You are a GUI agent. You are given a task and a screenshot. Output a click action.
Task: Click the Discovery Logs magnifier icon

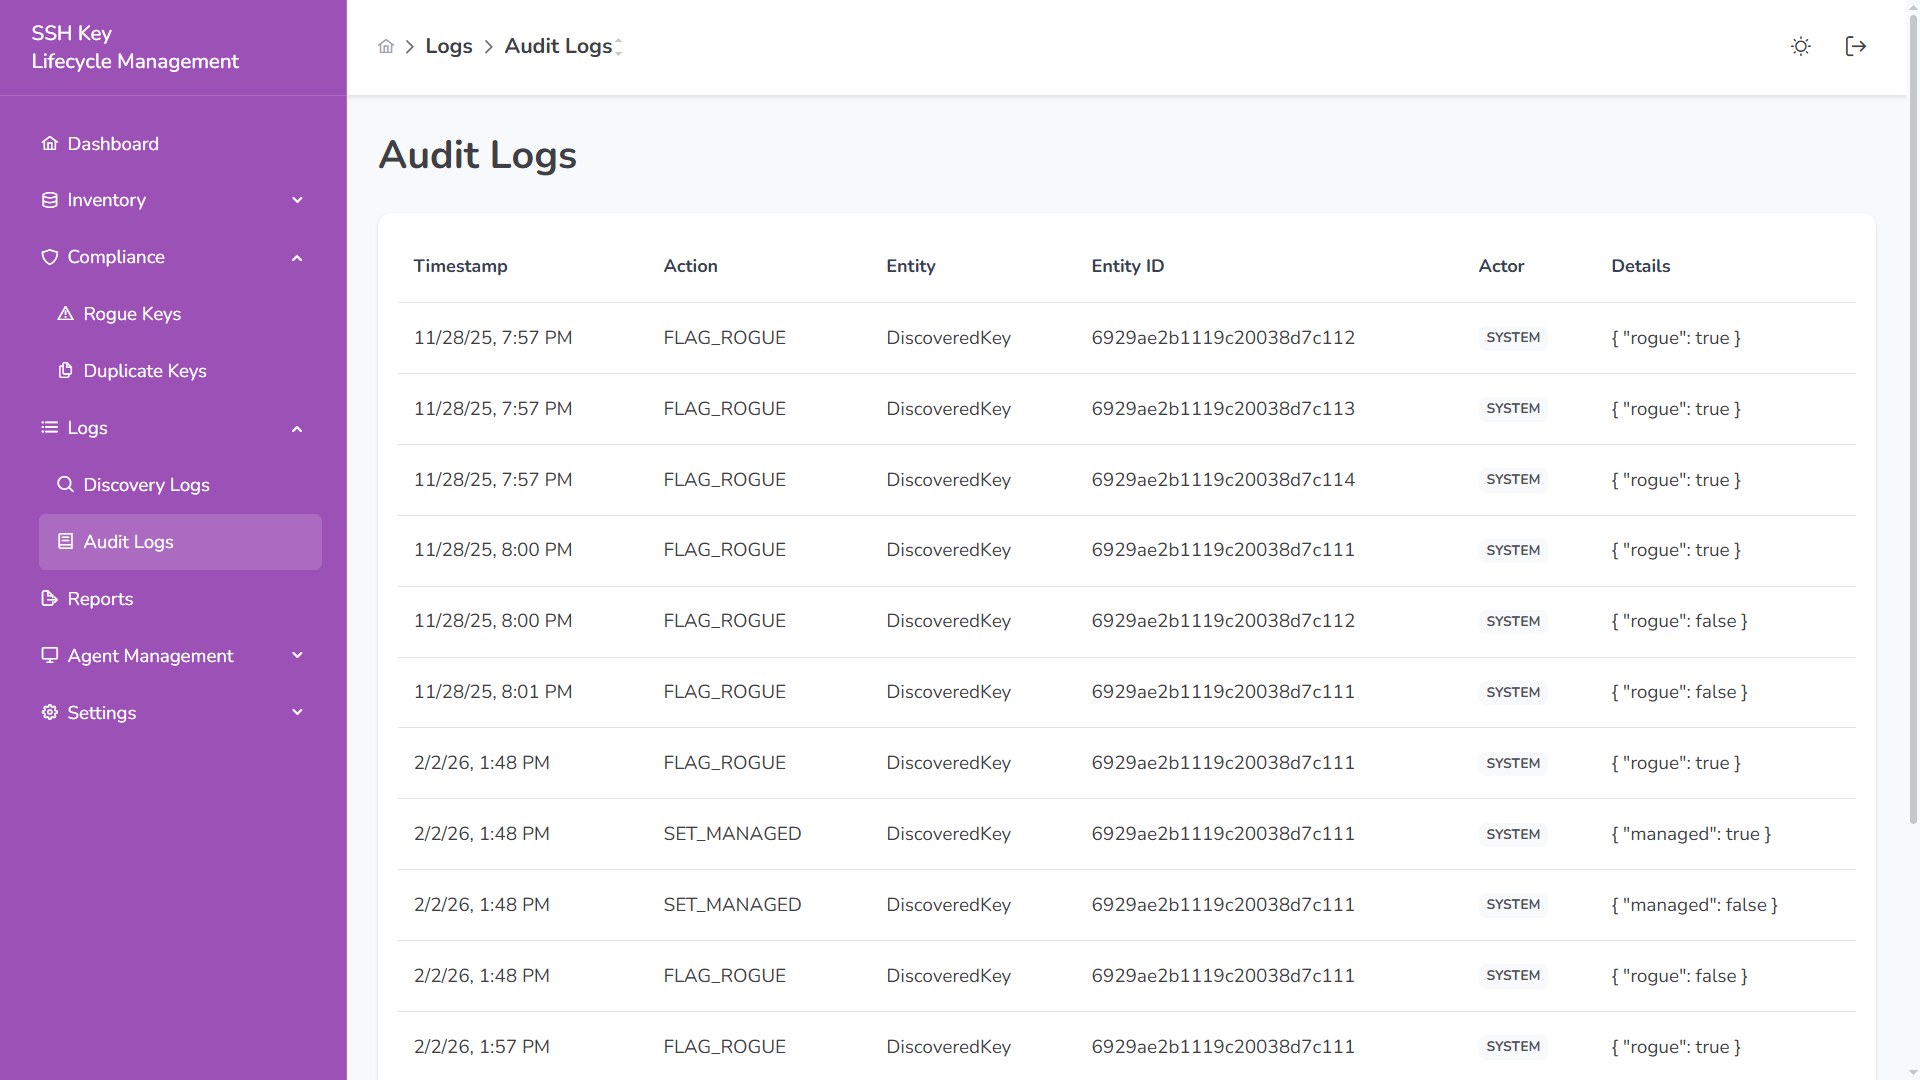click(x=66, y=484)
